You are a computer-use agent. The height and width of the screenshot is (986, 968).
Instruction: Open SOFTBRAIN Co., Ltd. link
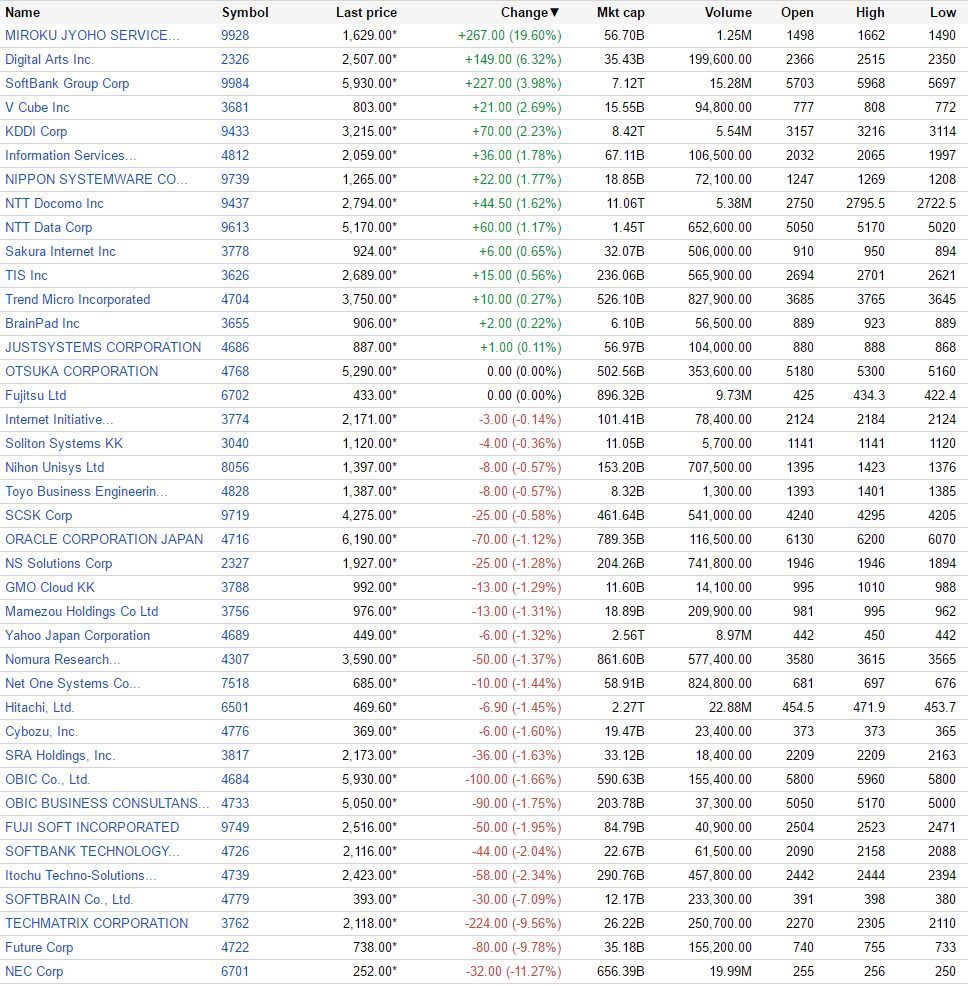pos(69,899)
